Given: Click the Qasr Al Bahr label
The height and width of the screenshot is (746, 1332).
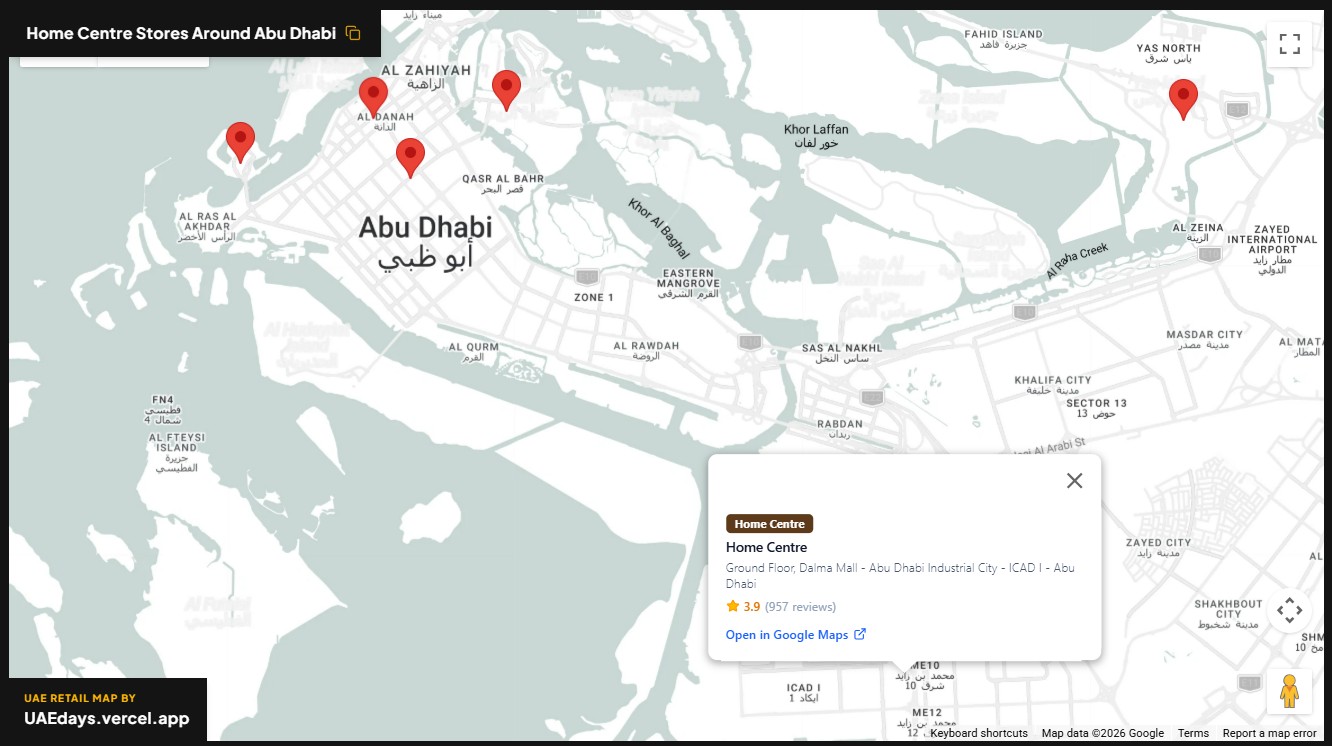Looking at the screenshot, I should pyautogui.click(x=503, y=184).
